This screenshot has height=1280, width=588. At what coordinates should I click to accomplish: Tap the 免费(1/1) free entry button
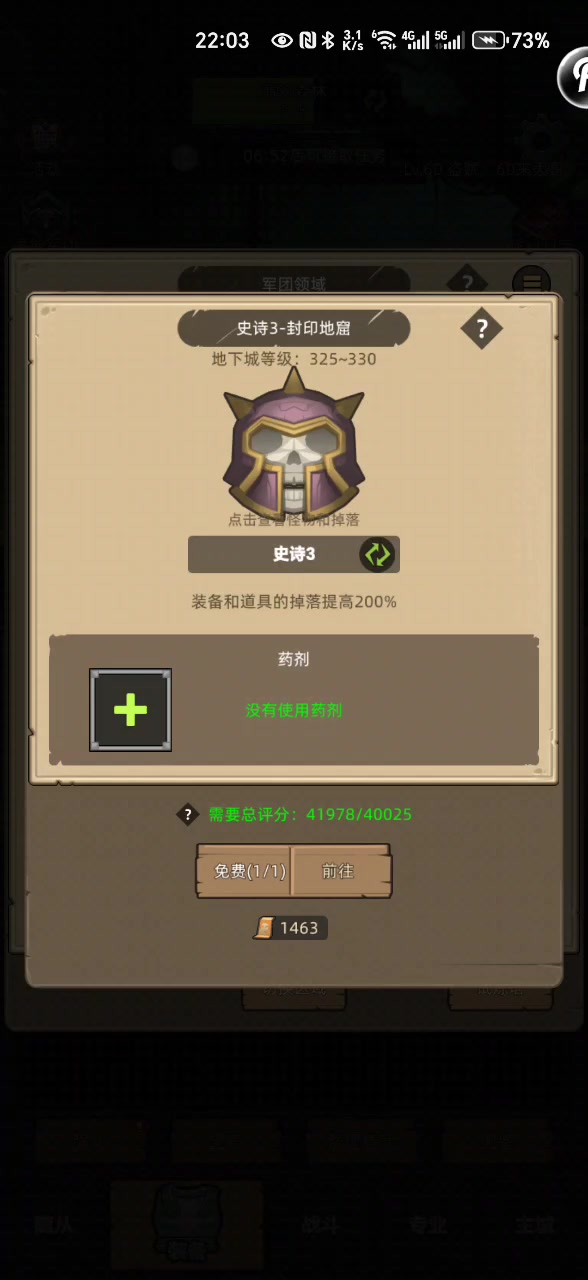click(244, 871)
